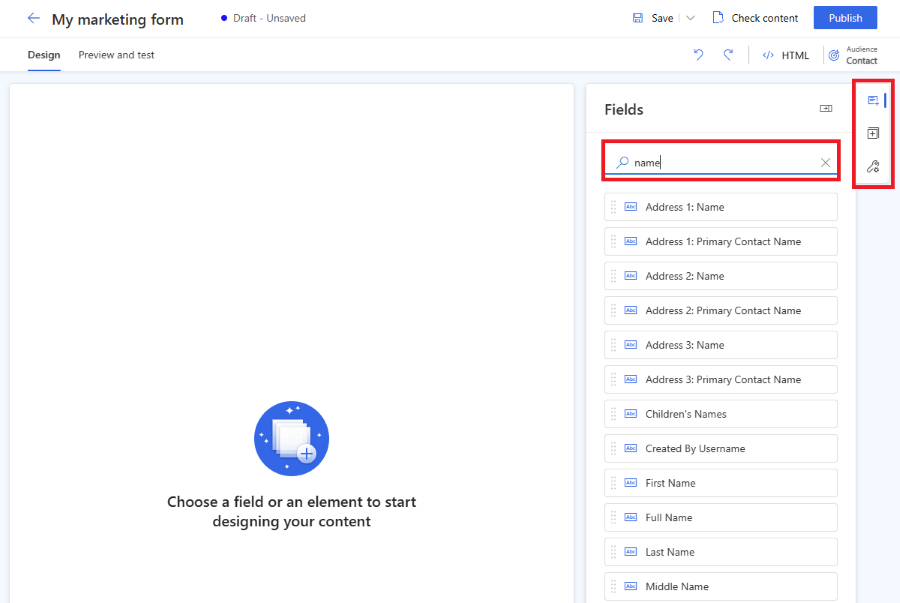Click drag handle of Middle Name field
900x603 pixels.
click(613, 586)
